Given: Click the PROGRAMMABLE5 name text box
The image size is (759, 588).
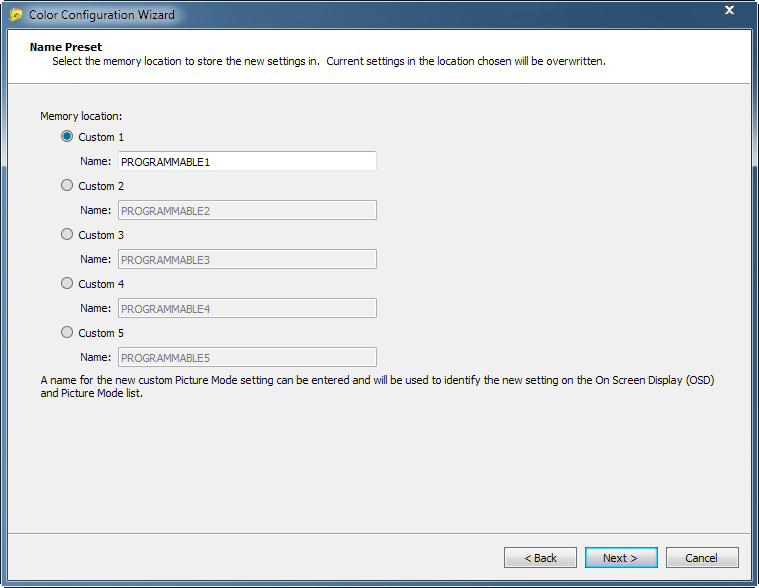Looking at the screenshot, I should click(x=247, y=357).
